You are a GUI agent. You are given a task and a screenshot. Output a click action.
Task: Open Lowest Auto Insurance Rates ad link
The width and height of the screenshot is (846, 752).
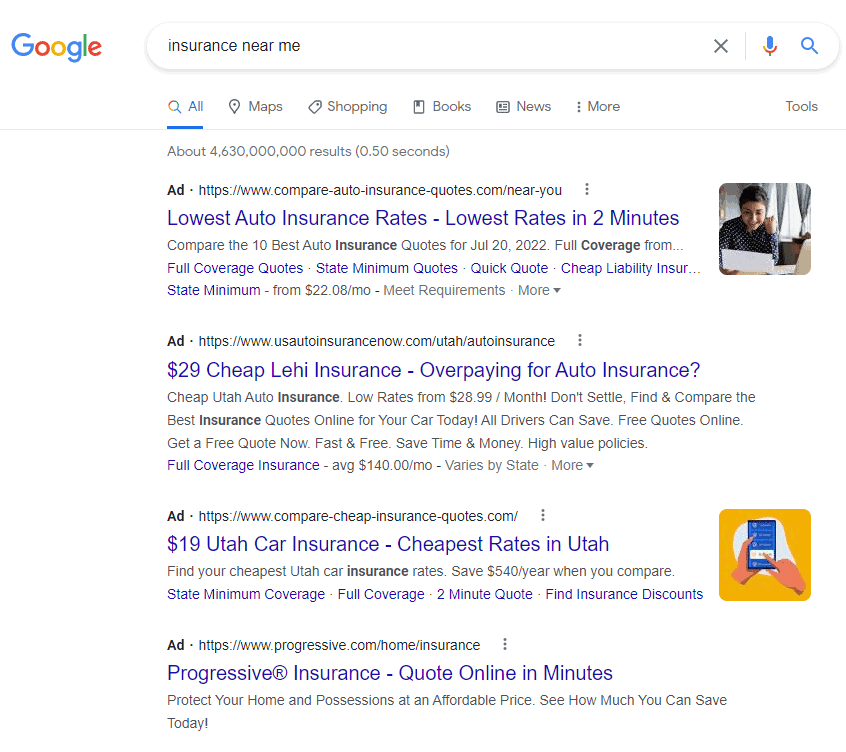pyautogui.click(x=423, y=218)
